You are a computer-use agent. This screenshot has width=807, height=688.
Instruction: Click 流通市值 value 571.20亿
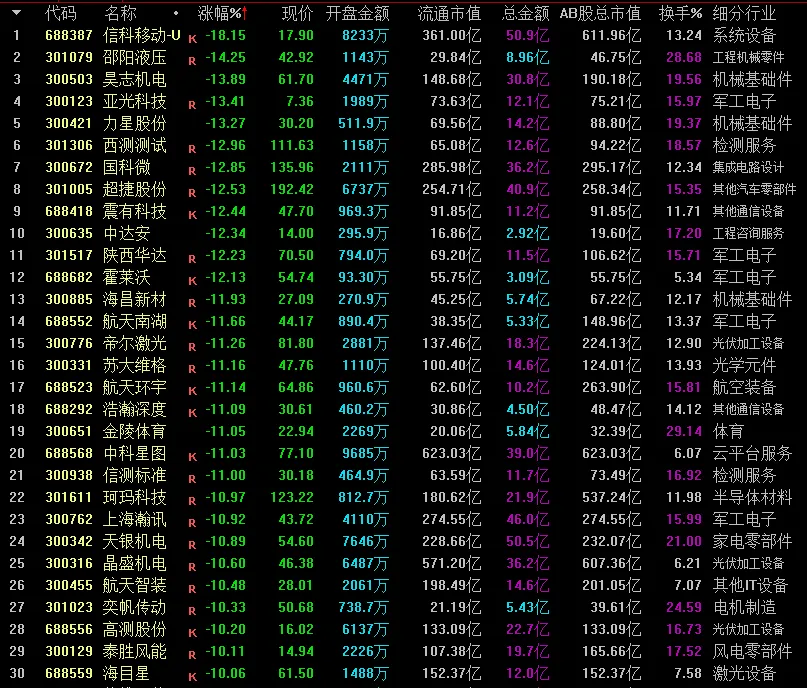coord(451,563)
